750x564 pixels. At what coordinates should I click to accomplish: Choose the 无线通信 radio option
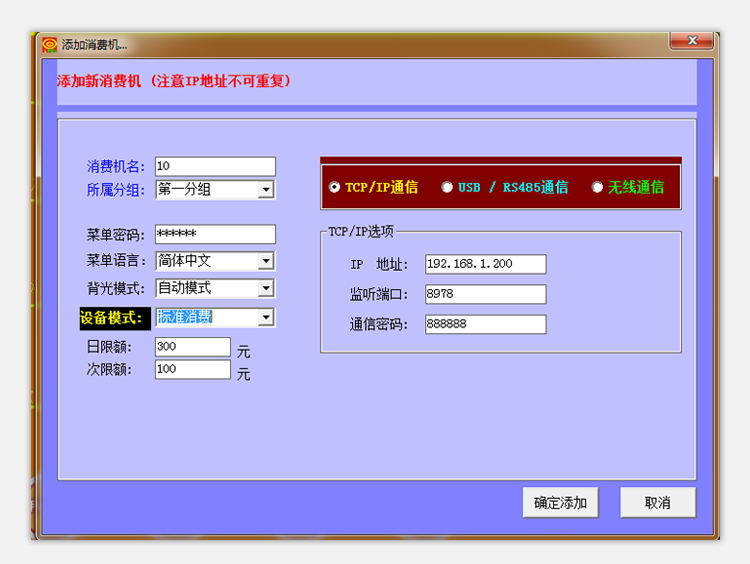click(597, 187)
